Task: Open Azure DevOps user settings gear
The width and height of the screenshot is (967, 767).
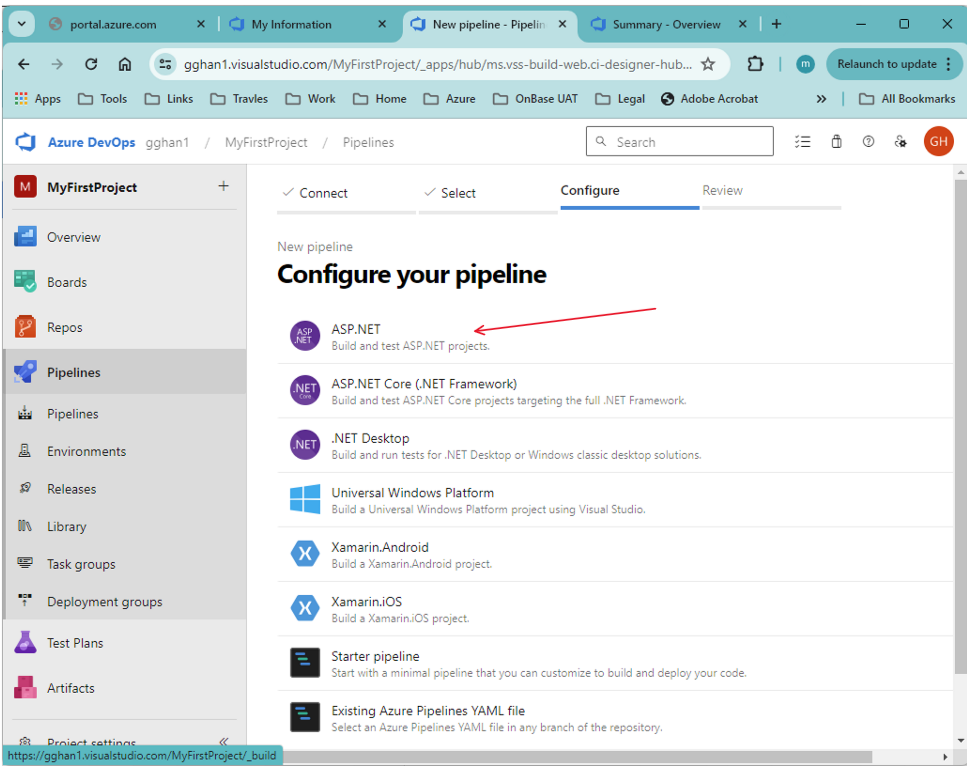Action: coord(900,142)
